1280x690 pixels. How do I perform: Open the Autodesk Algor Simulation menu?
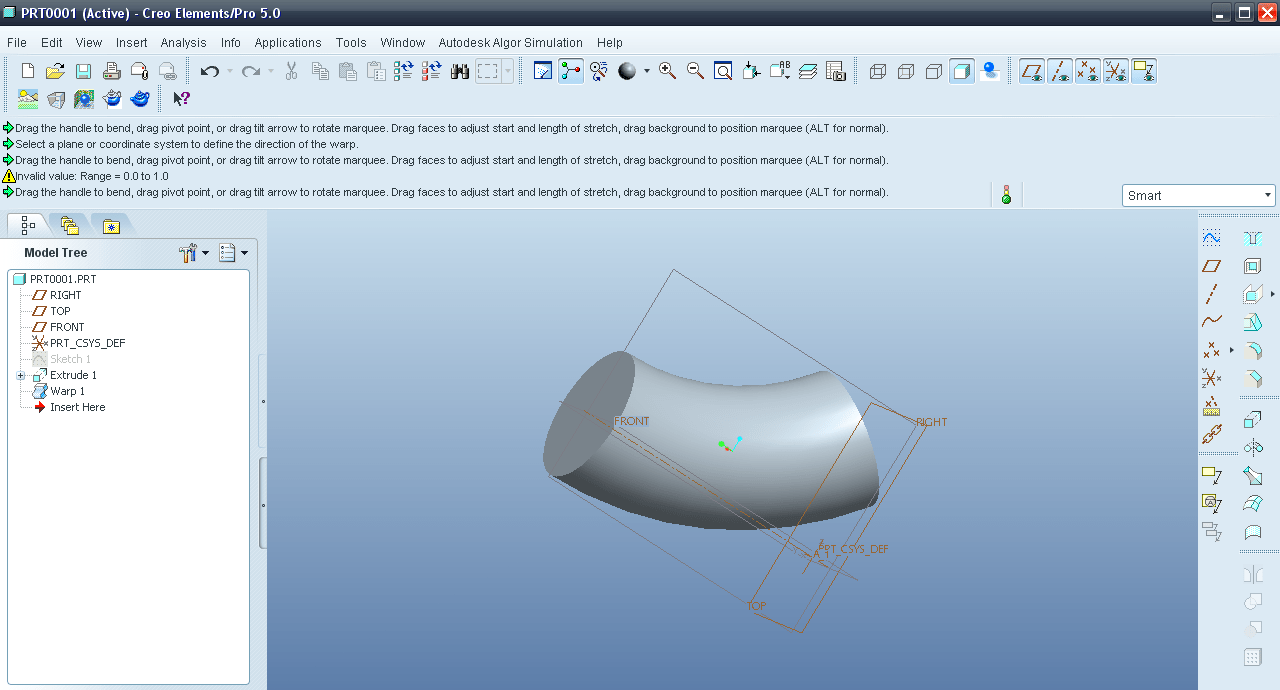[x=510, y=43]
